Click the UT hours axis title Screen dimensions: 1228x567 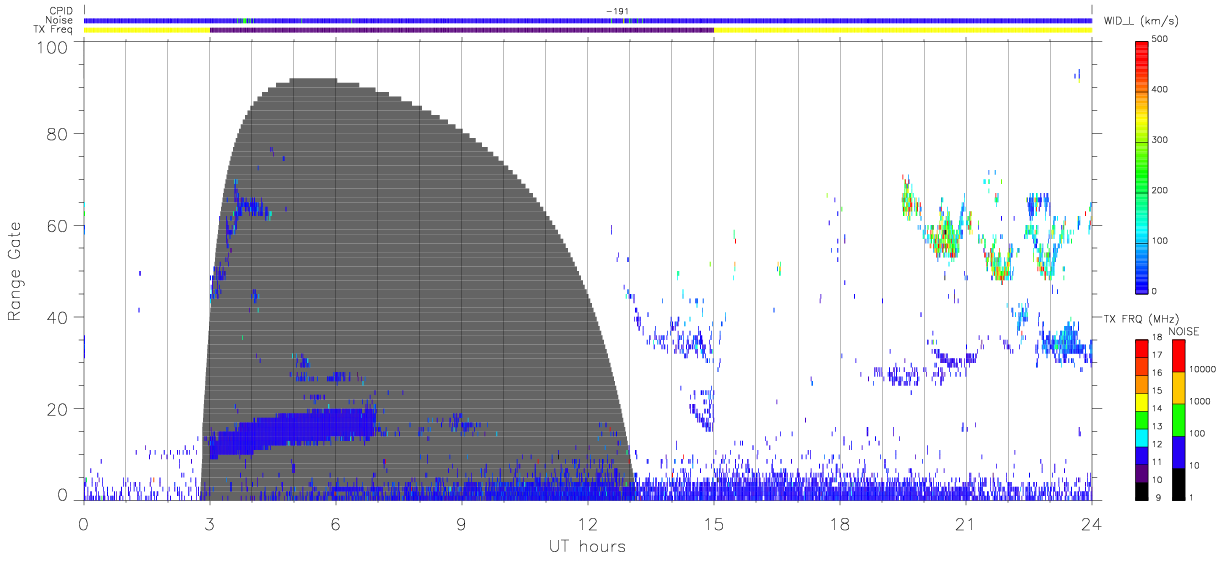587,547
